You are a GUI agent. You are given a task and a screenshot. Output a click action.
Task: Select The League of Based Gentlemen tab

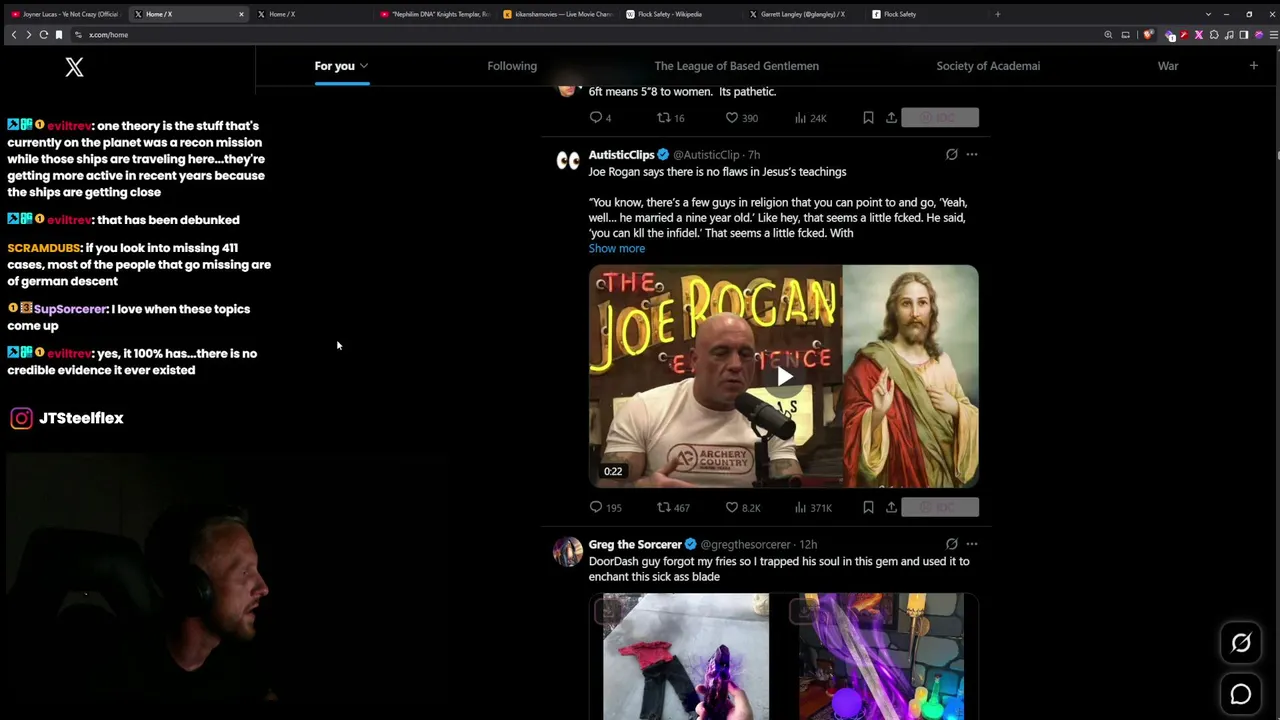(x=737, y=66)
